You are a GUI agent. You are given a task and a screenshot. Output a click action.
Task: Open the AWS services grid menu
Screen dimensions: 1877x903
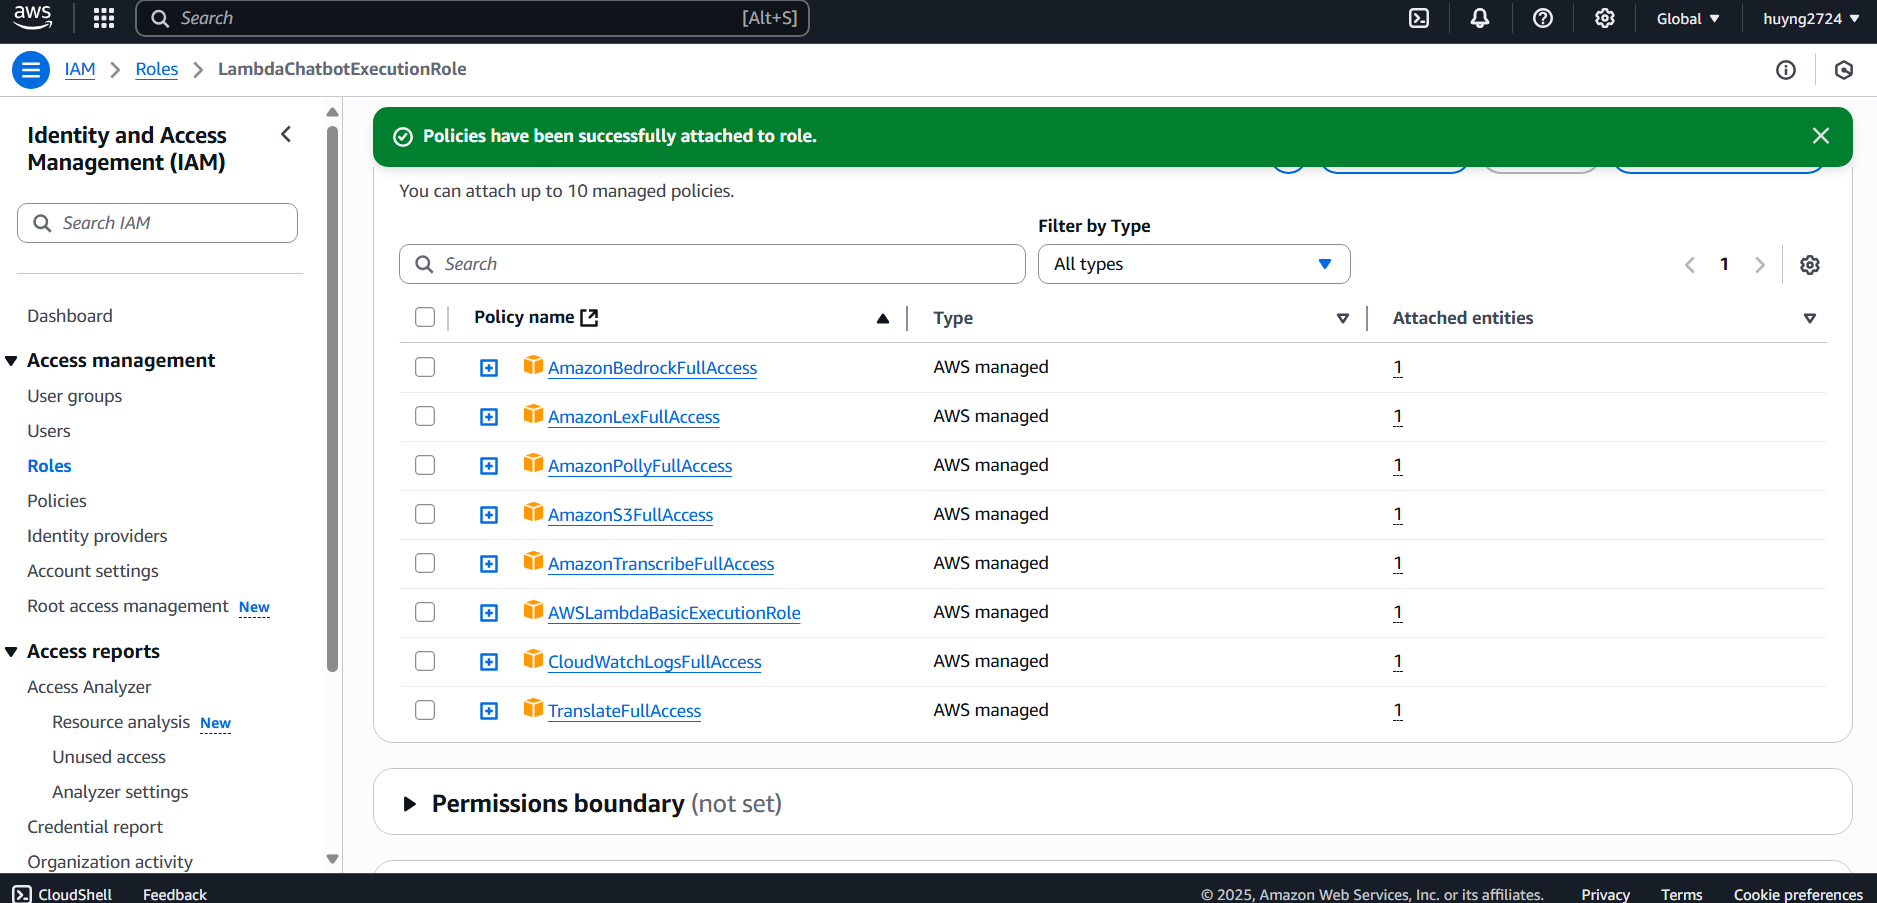(104, 18)
